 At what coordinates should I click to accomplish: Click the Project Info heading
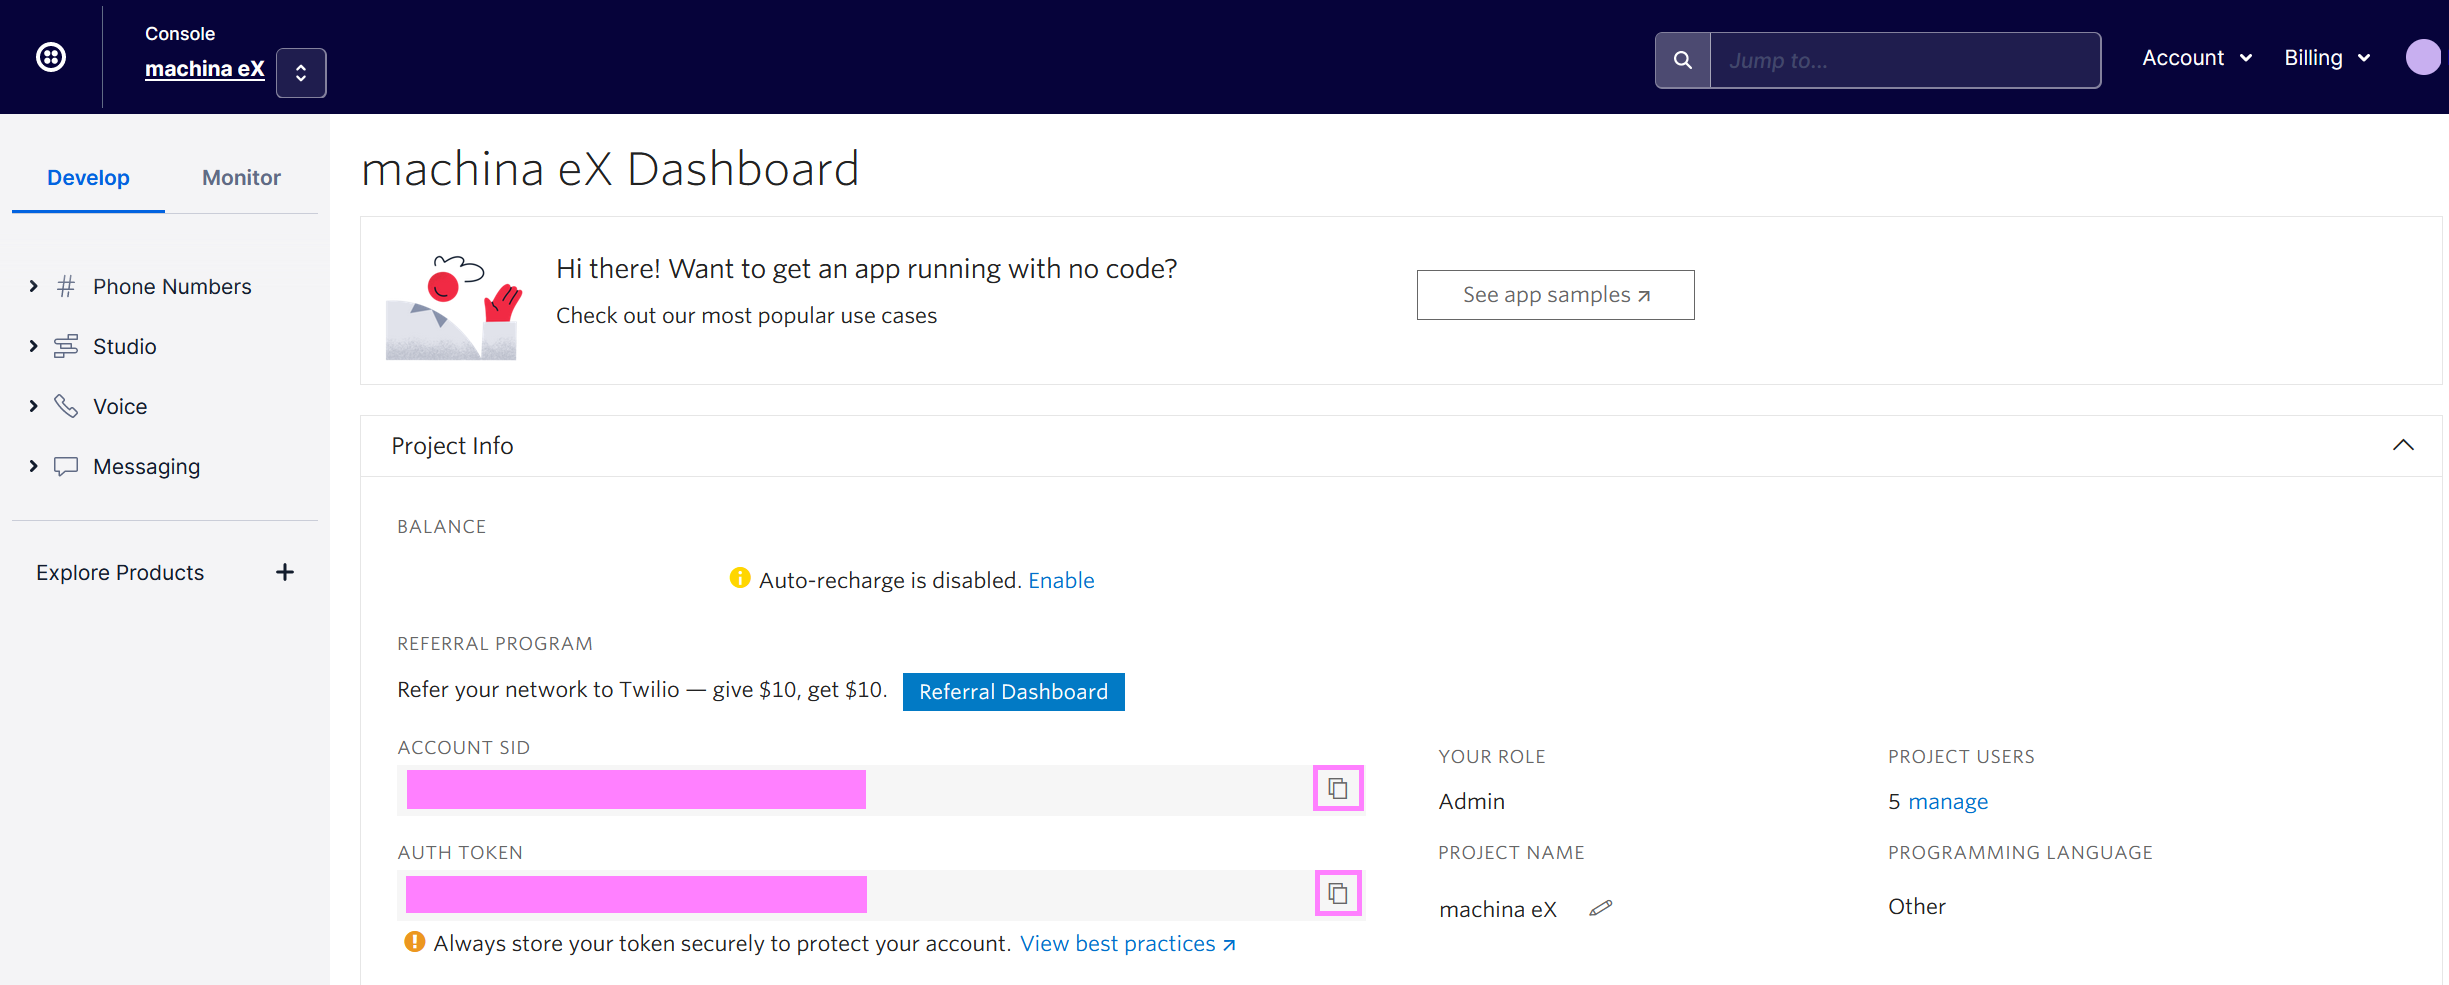click(x=452, y=446)
